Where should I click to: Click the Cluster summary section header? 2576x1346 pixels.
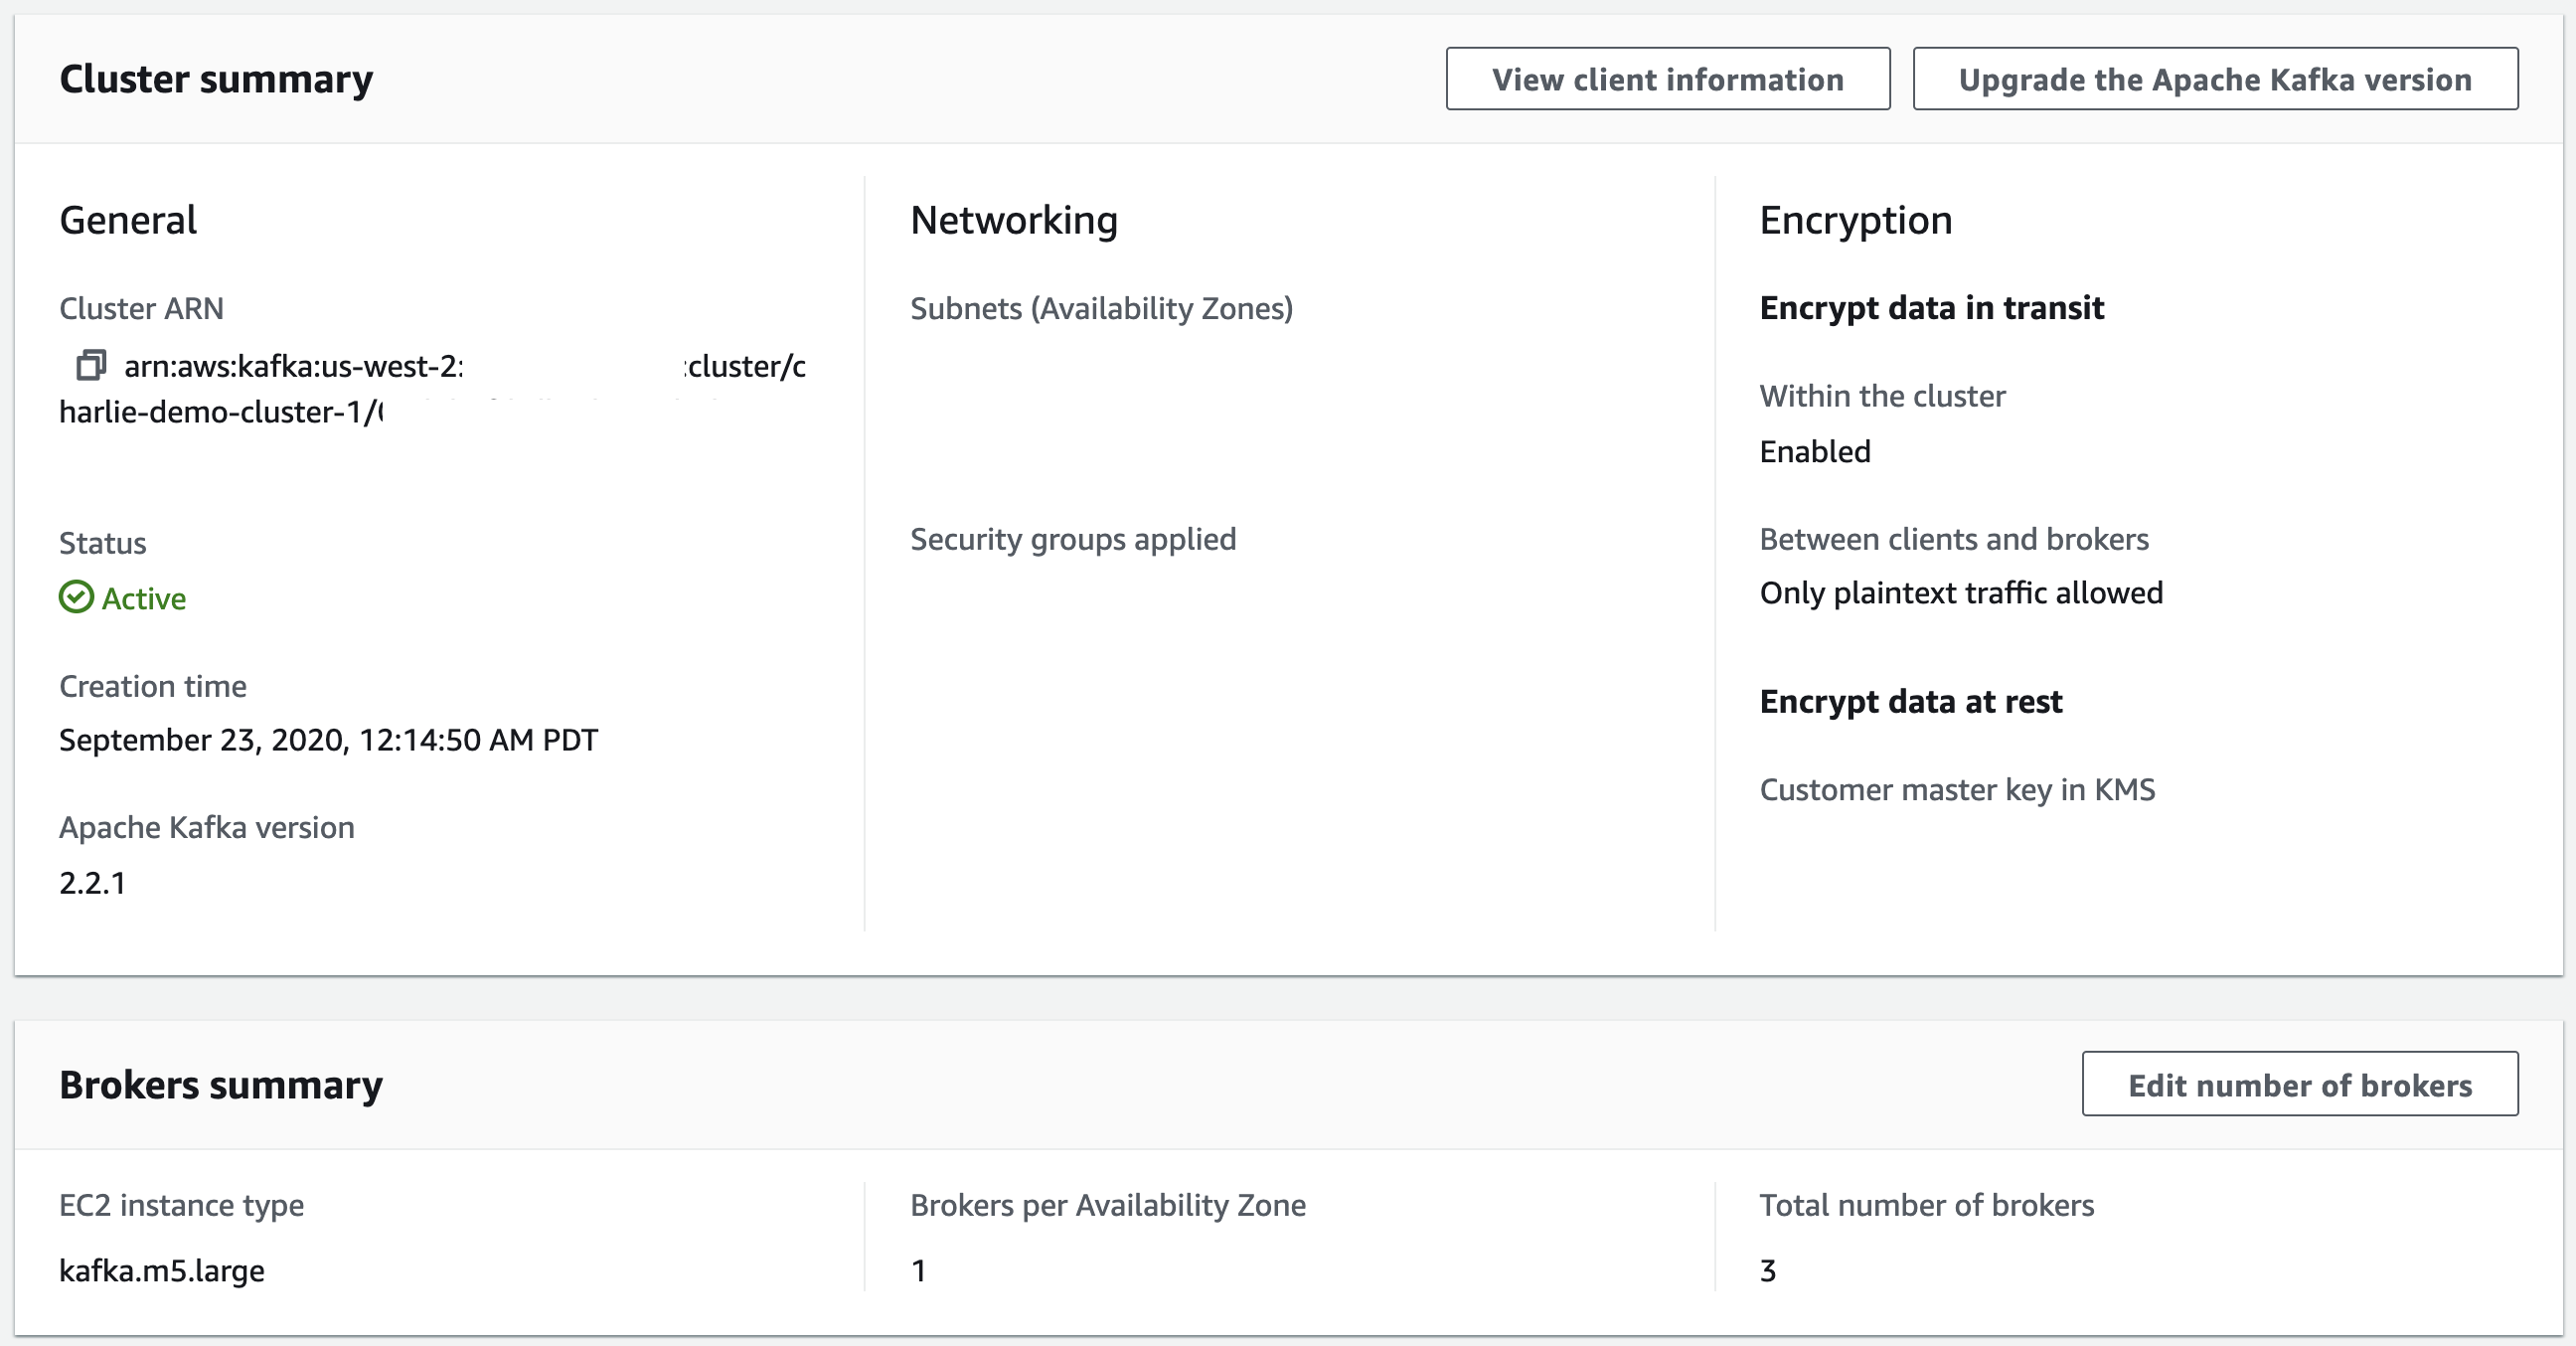[216, 79]
